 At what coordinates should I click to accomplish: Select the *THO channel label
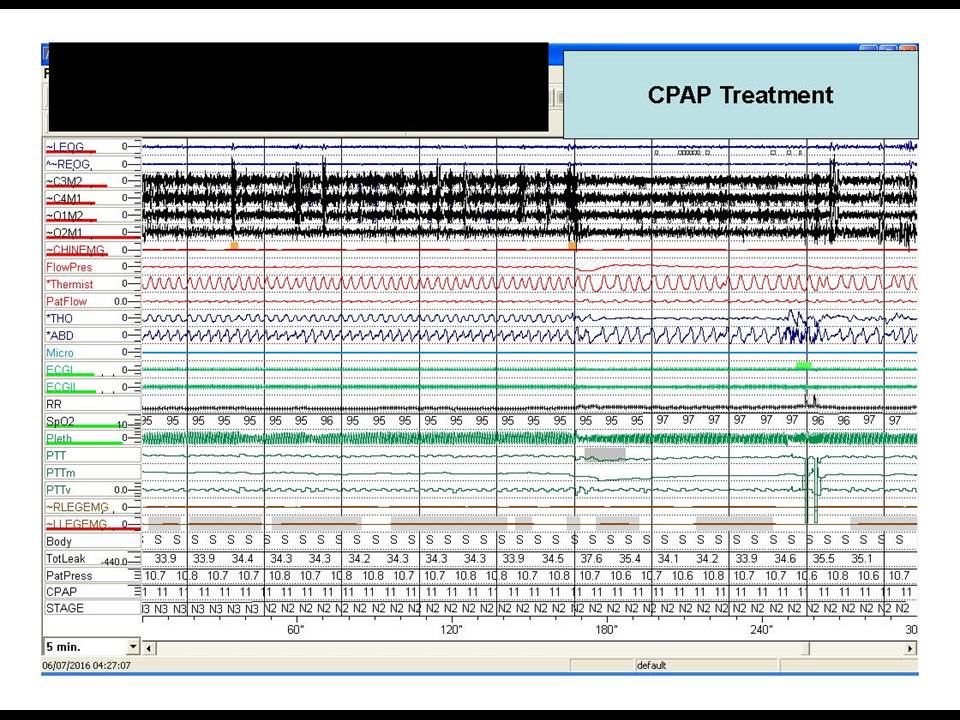(59, 318)
